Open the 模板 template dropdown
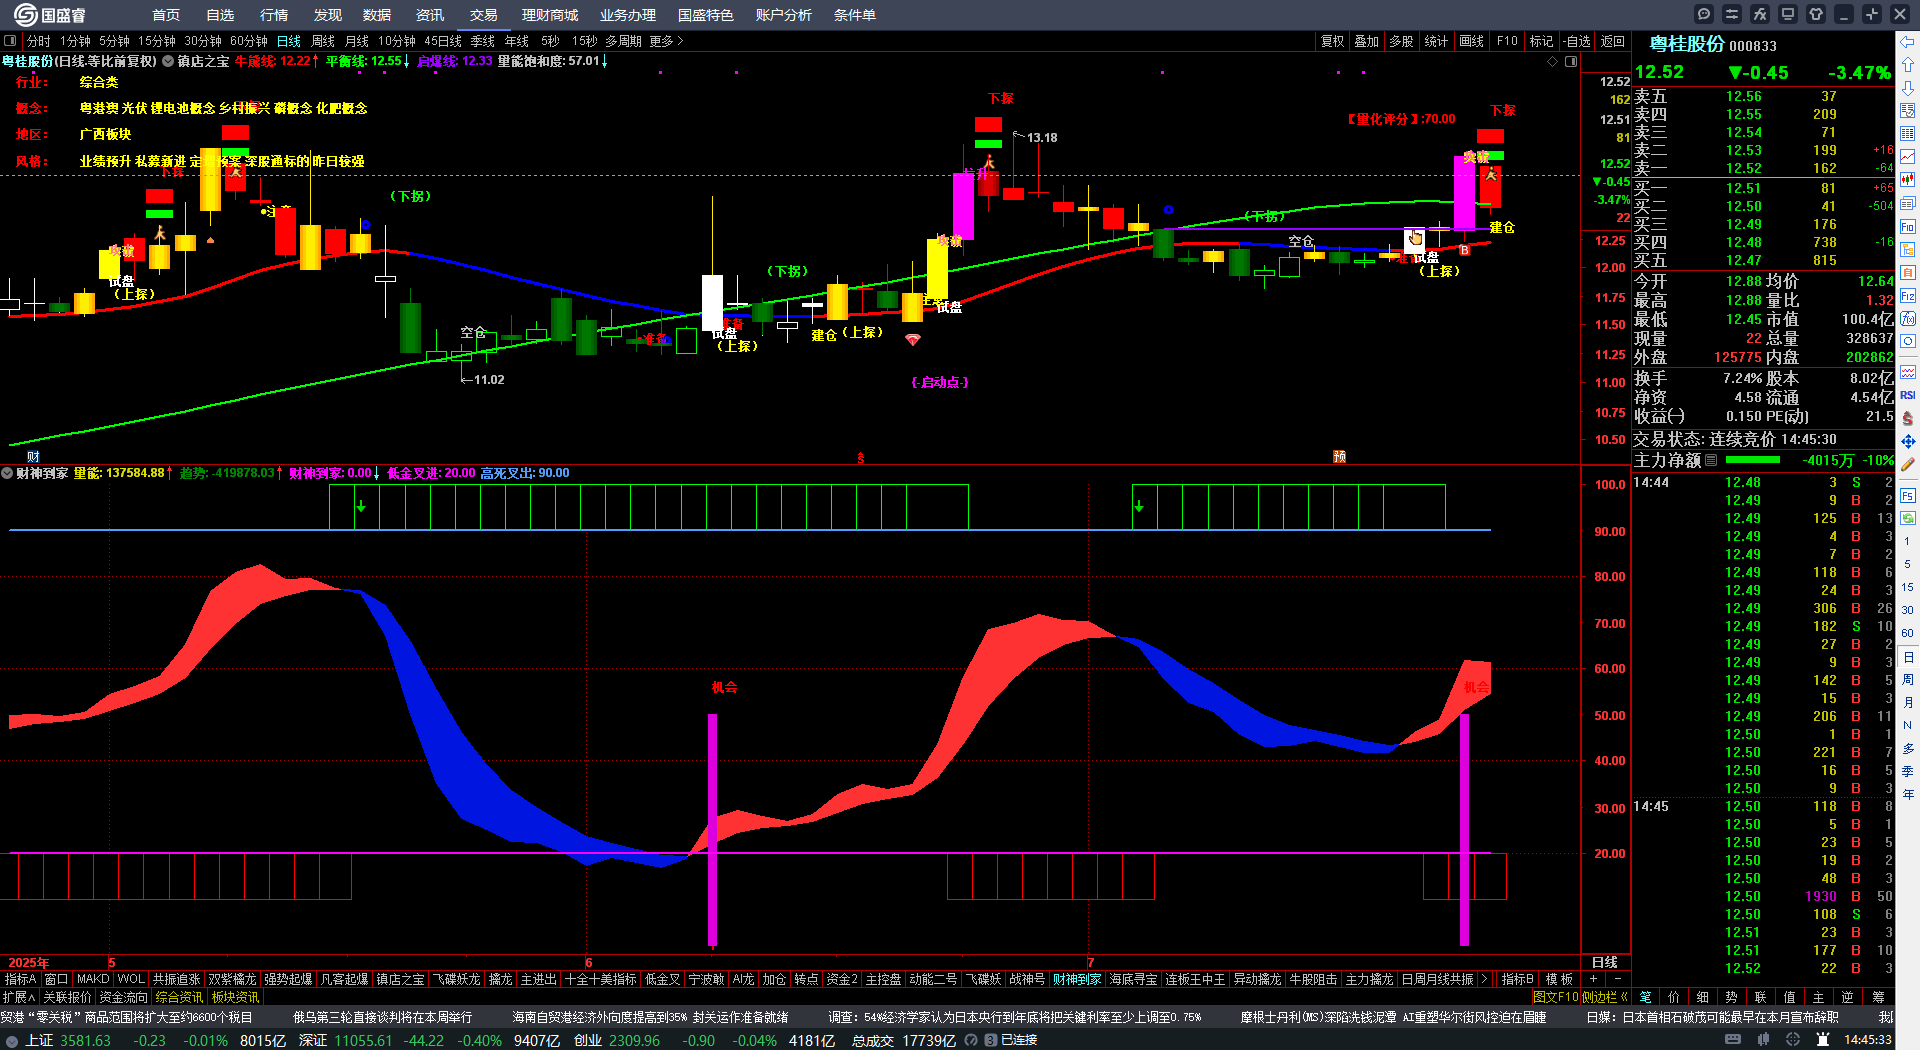Image resolution: width=1920 pixels, height=1050 pixels. (x=1559, y=979)
